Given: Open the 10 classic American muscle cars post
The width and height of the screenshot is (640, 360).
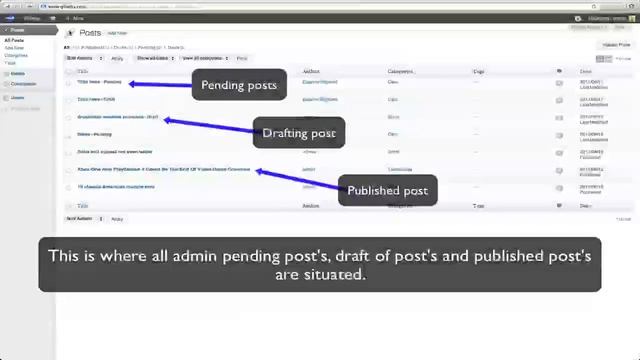Looking at the screenshot, I should point(116,187).
